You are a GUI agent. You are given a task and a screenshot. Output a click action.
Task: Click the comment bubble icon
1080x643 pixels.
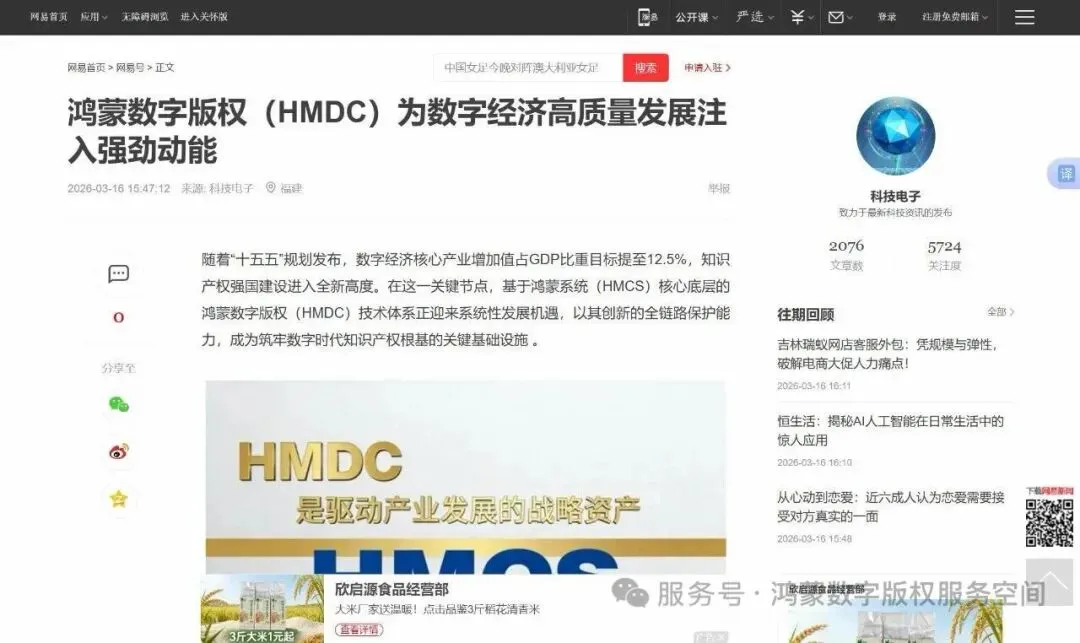click(118, 274)
